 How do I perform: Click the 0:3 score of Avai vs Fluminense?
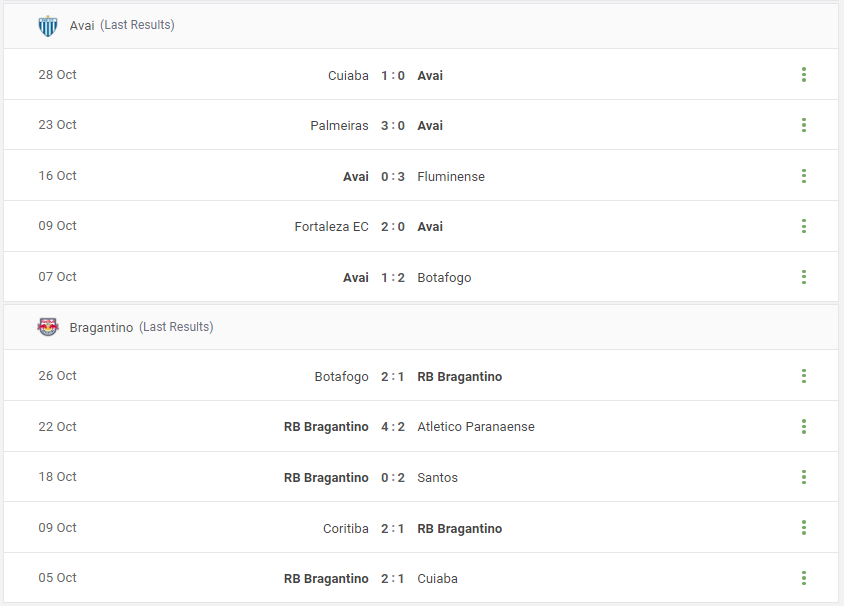pyautogui.click(x=393, y=177)
